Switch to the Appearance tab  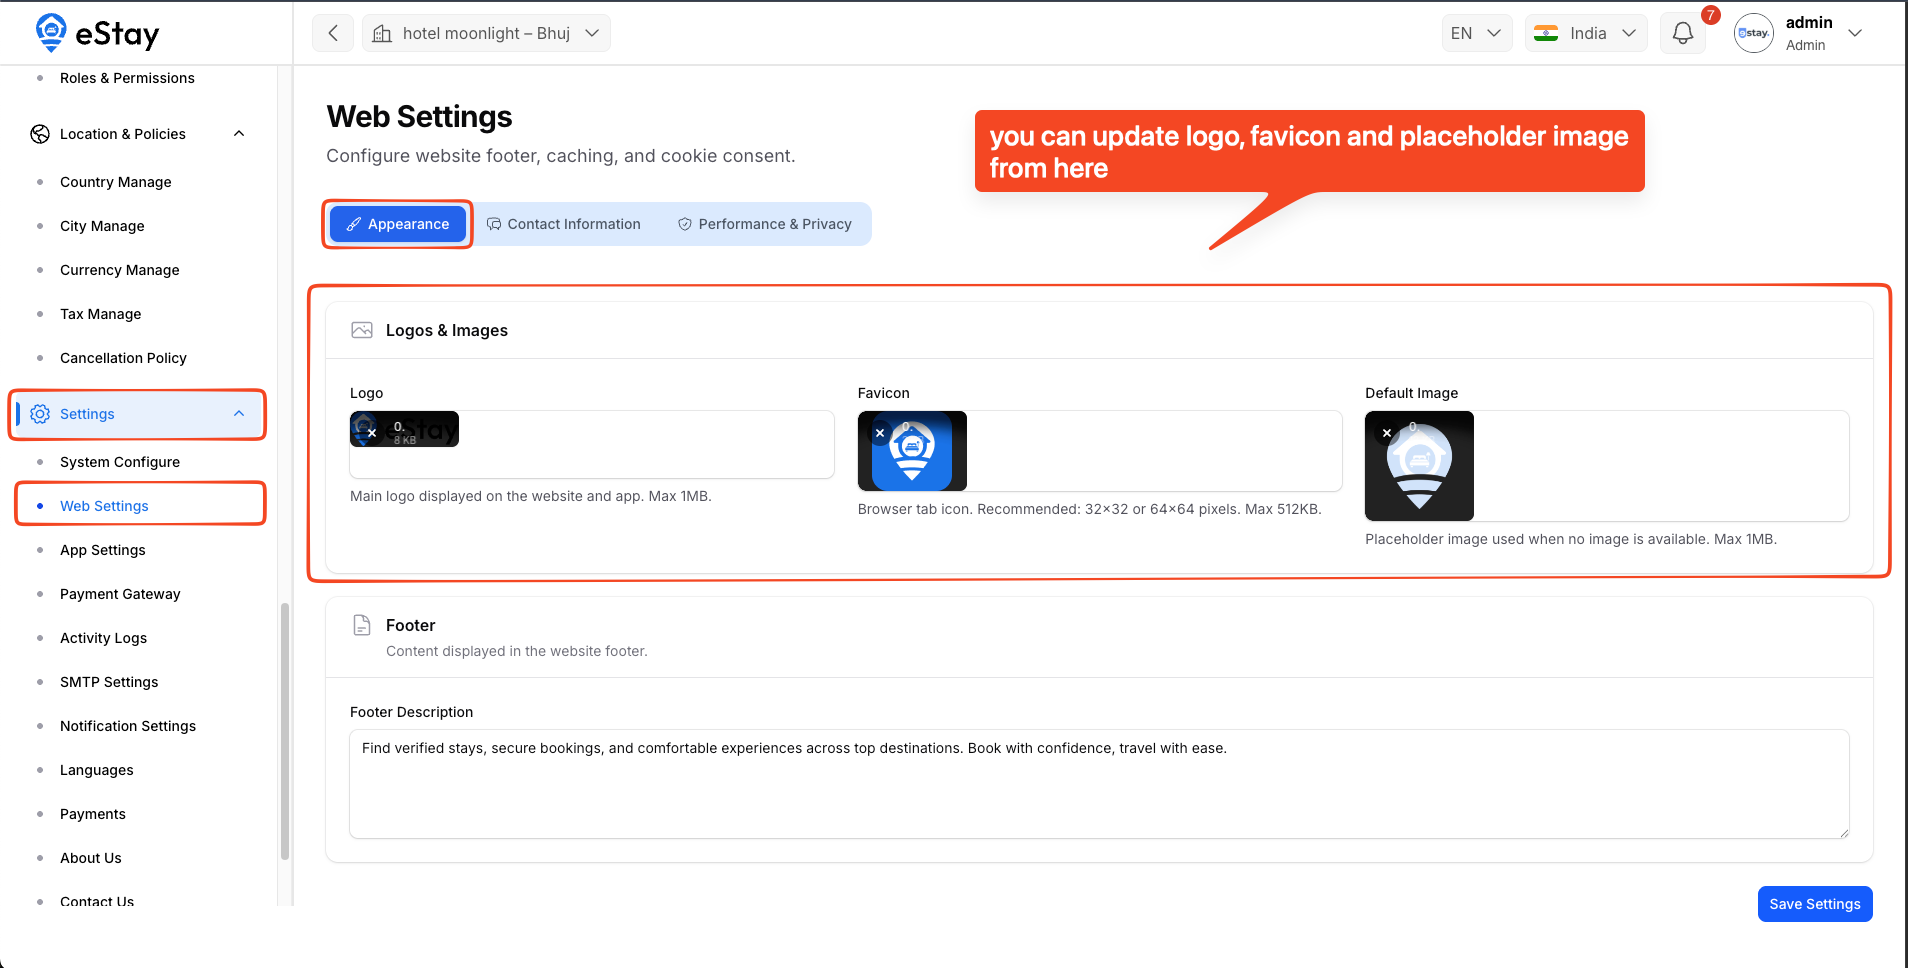398,224
